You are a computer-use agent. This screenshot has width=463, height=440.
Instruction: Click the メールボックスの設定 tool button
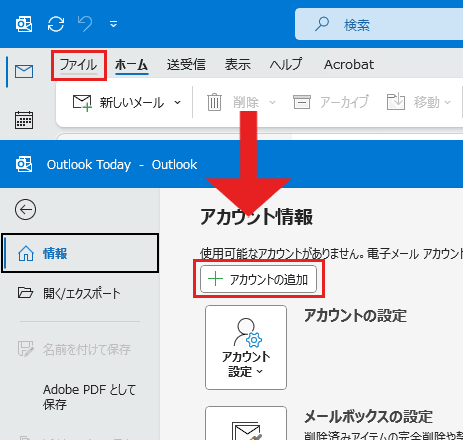(246, 423)
